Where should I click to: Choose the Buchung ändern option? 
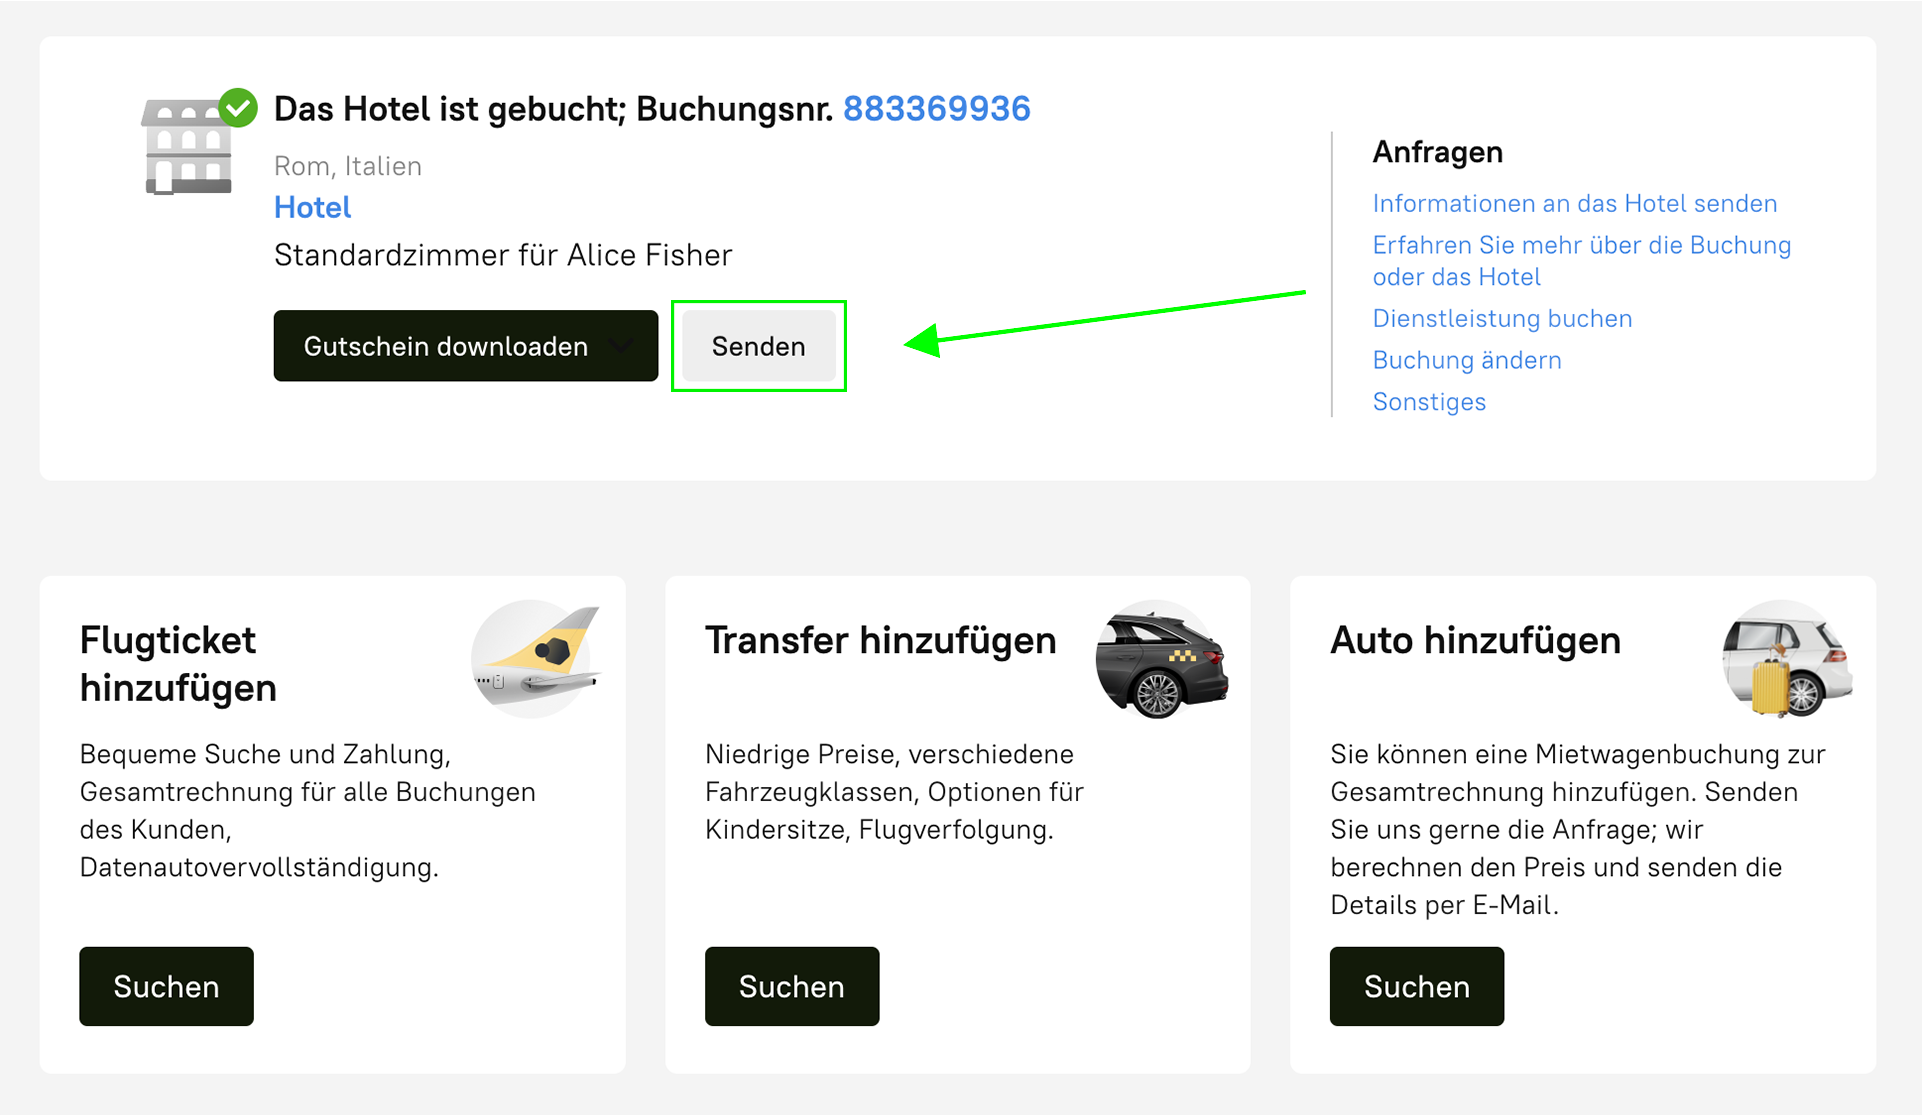point(1466,360)
